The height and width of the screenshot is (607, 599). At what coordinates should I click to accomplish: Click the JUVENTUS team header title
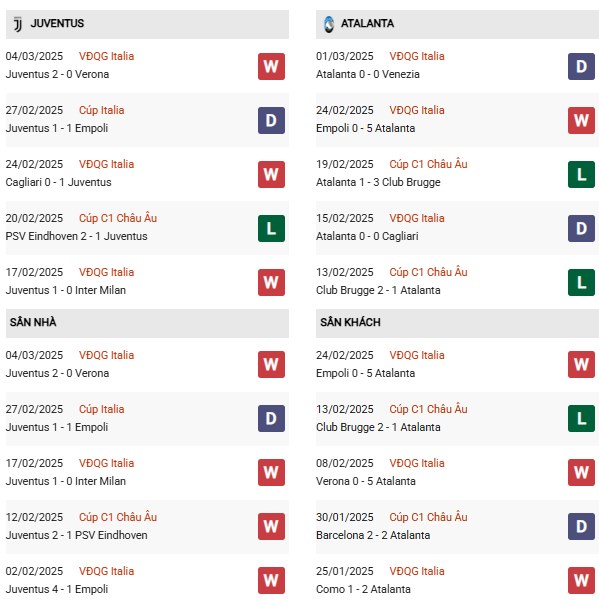tap(57, 24)
